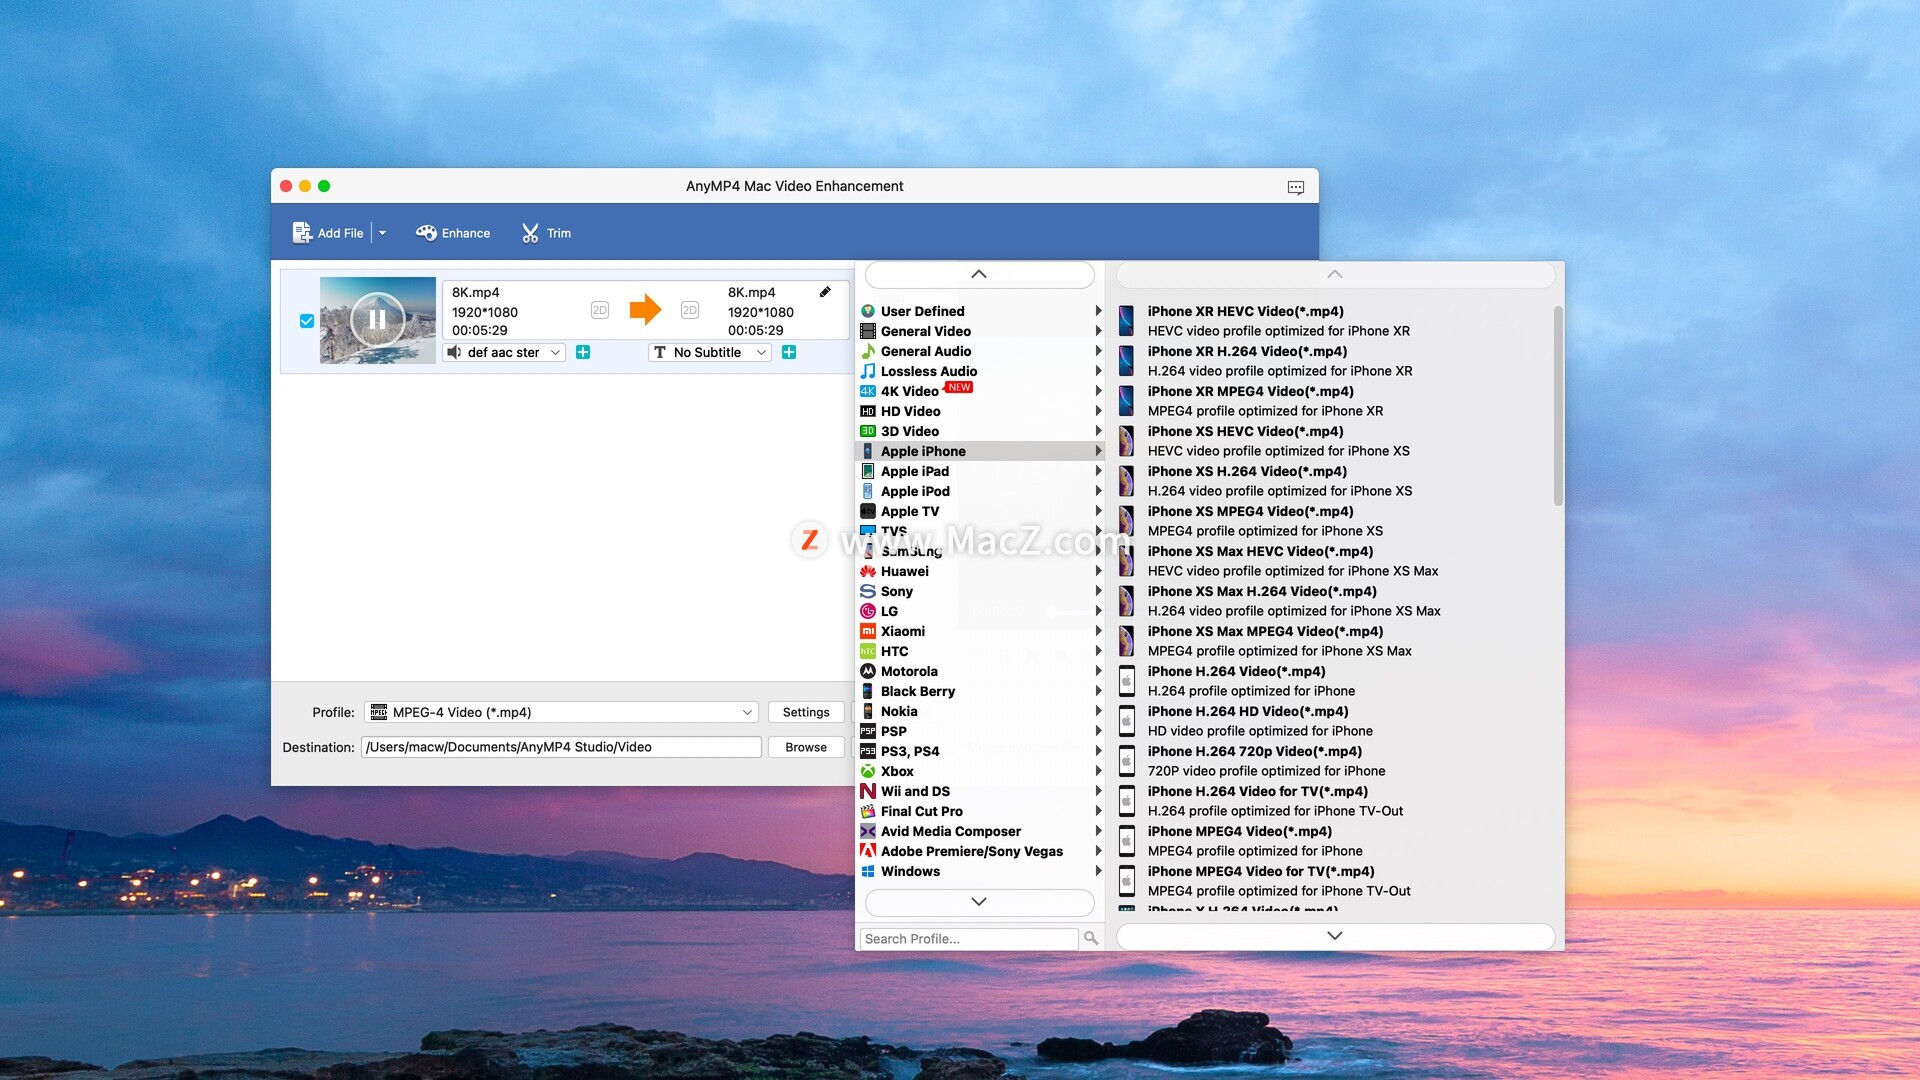
Task: Select the General Audio category
Action: (x=980, y=351)
